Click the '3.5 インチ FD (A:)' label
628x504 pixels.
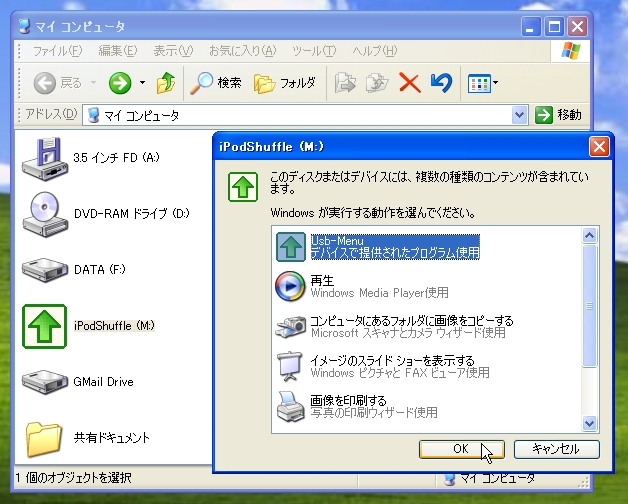tap(116, 157)
